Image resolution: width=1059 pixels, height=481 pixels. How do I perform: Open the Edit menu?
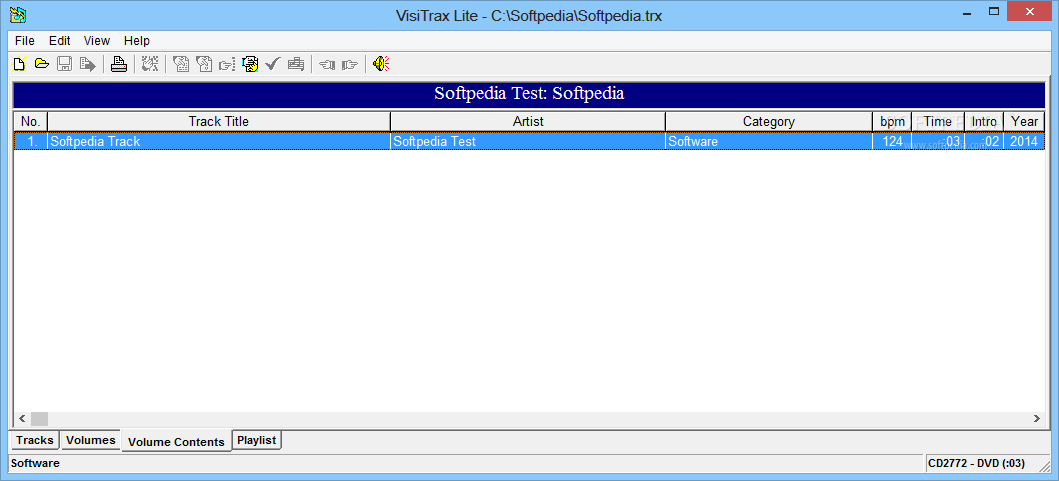point(59,41)
